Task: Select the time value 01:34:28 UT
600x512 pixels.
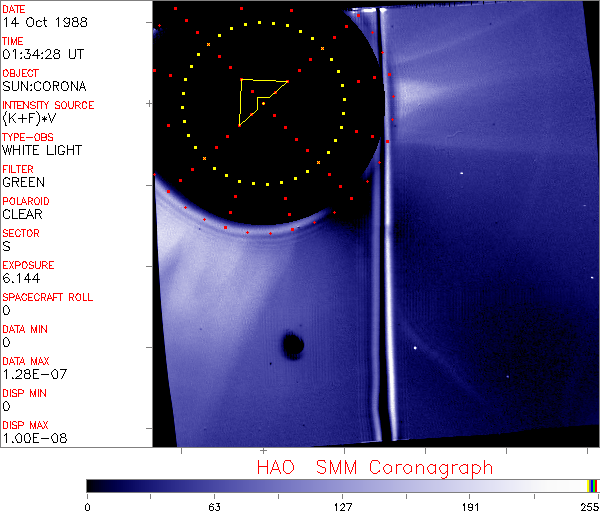Action: click(42, 54)
